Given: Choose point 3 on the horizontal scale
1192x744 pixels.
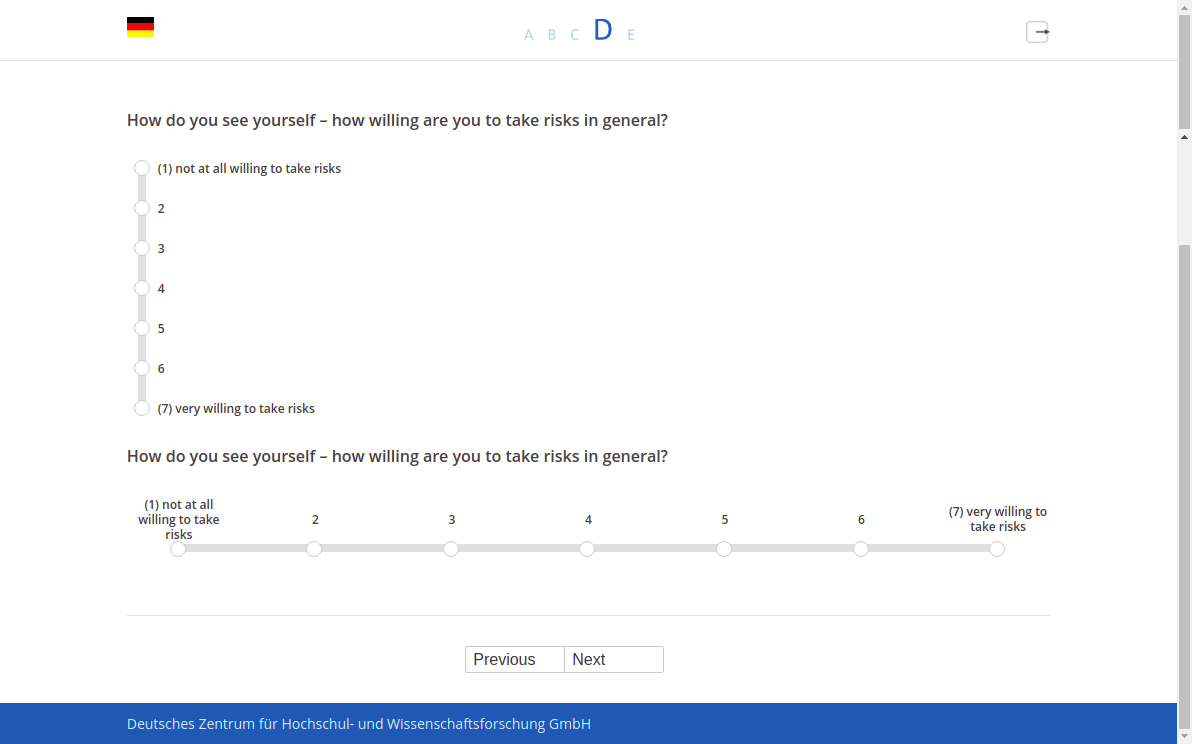Looking at the screenshot, I should 451,549.
